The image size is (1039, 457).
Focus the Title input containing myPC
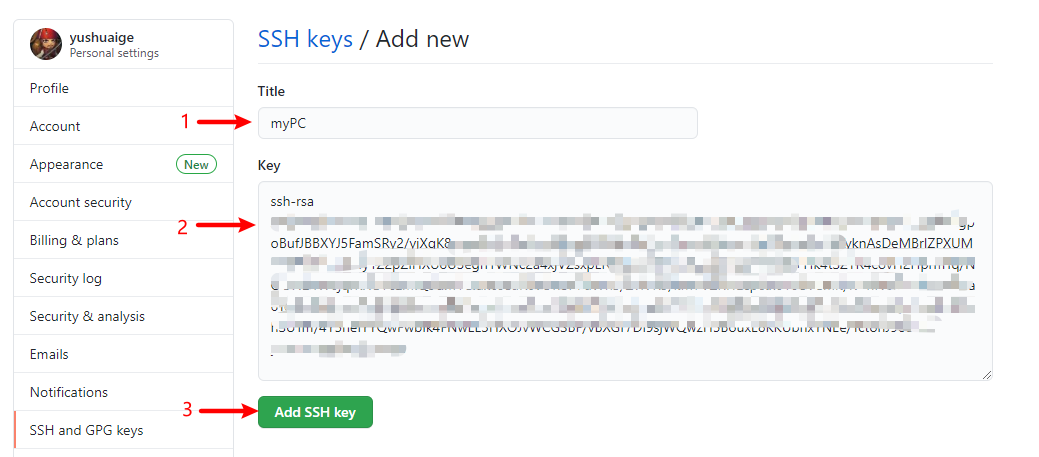coord(478,123)
